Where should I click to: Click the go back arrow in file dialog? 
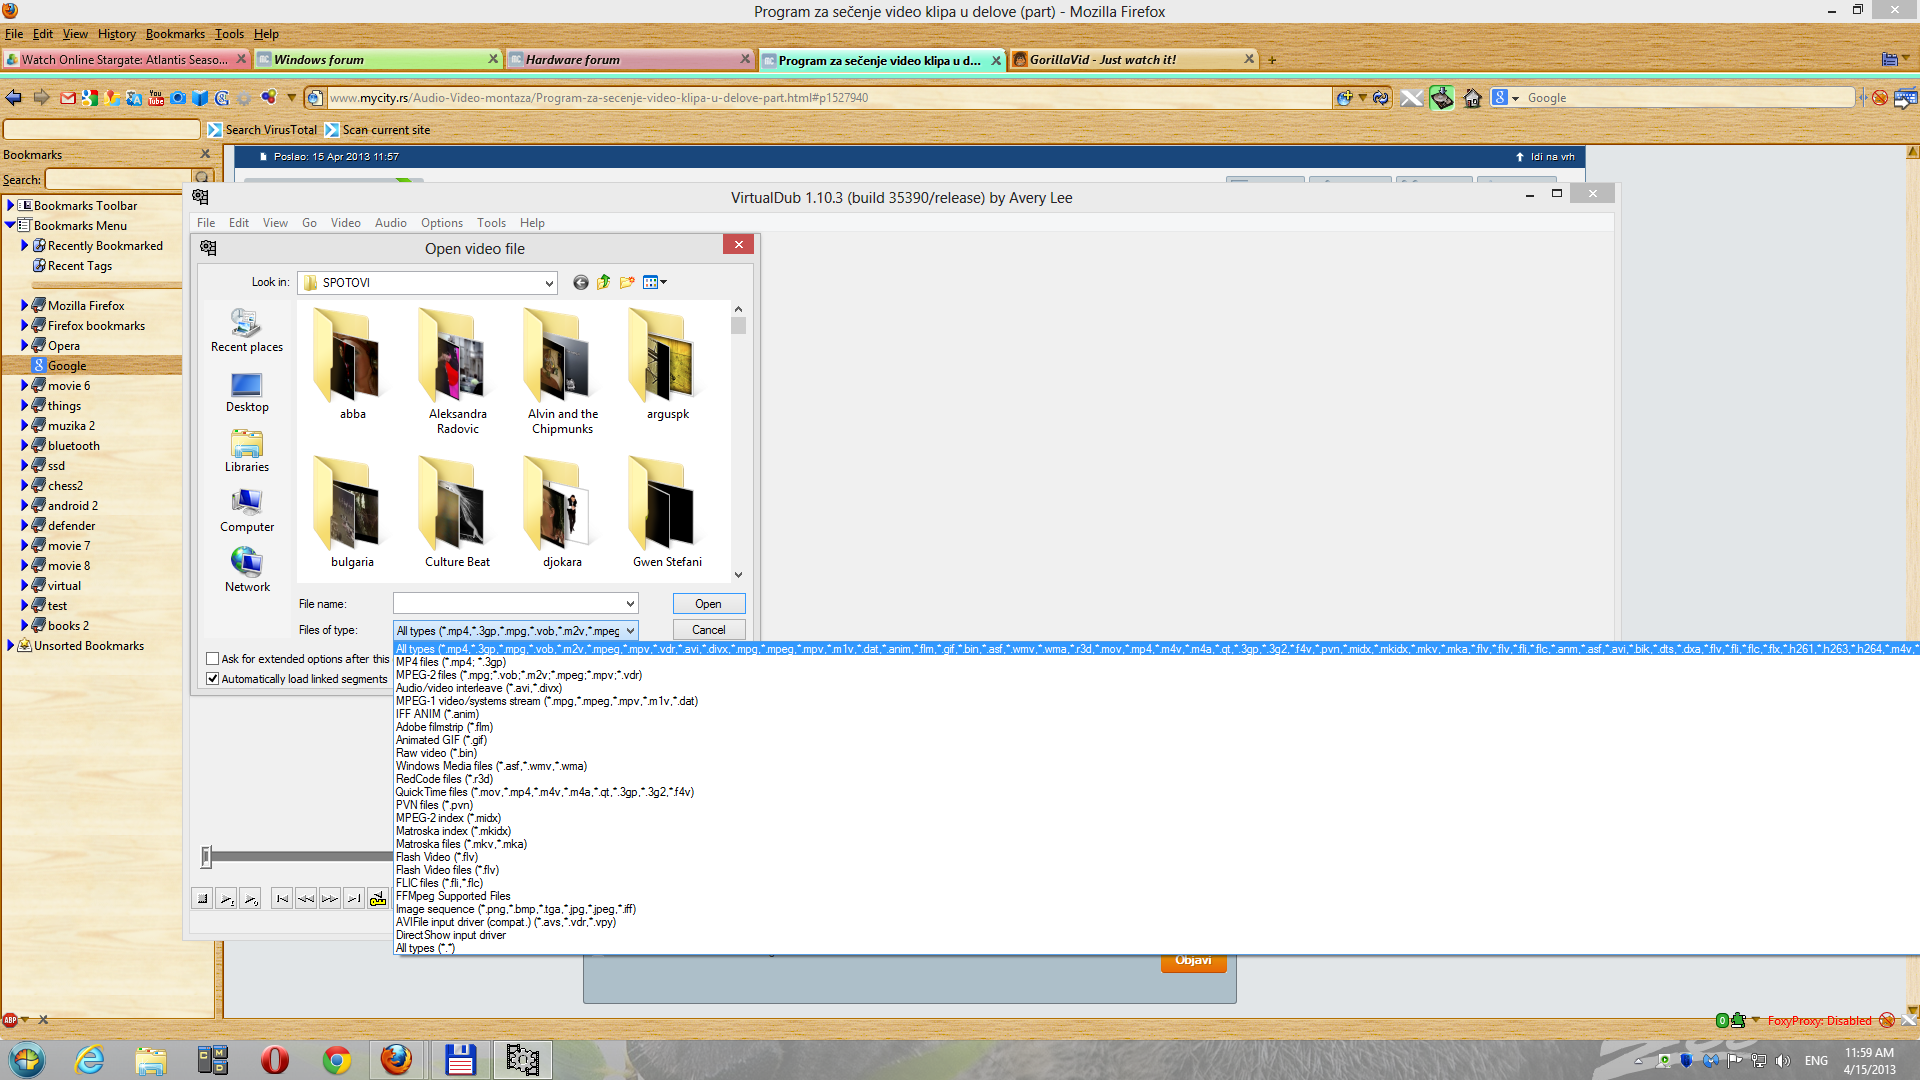[580, 282]
